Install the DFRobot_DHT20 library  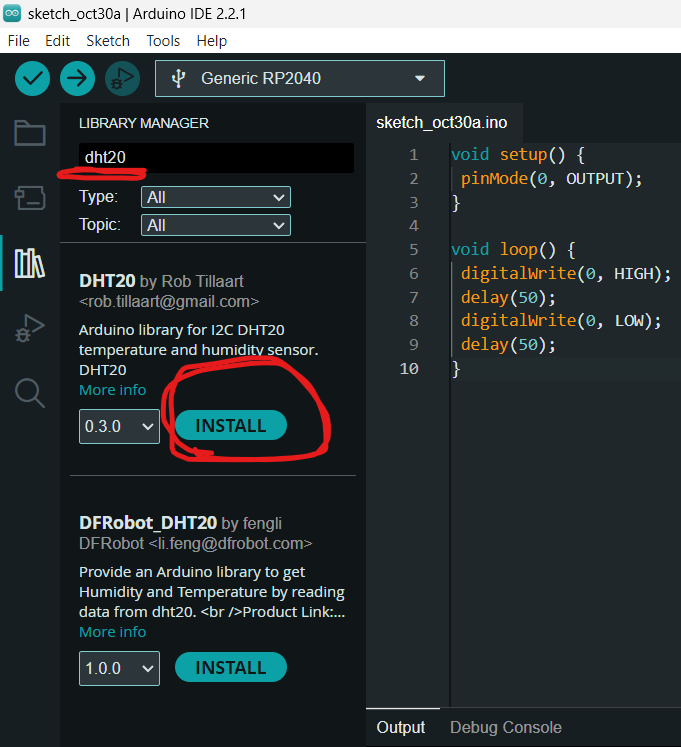click(231, 667)
